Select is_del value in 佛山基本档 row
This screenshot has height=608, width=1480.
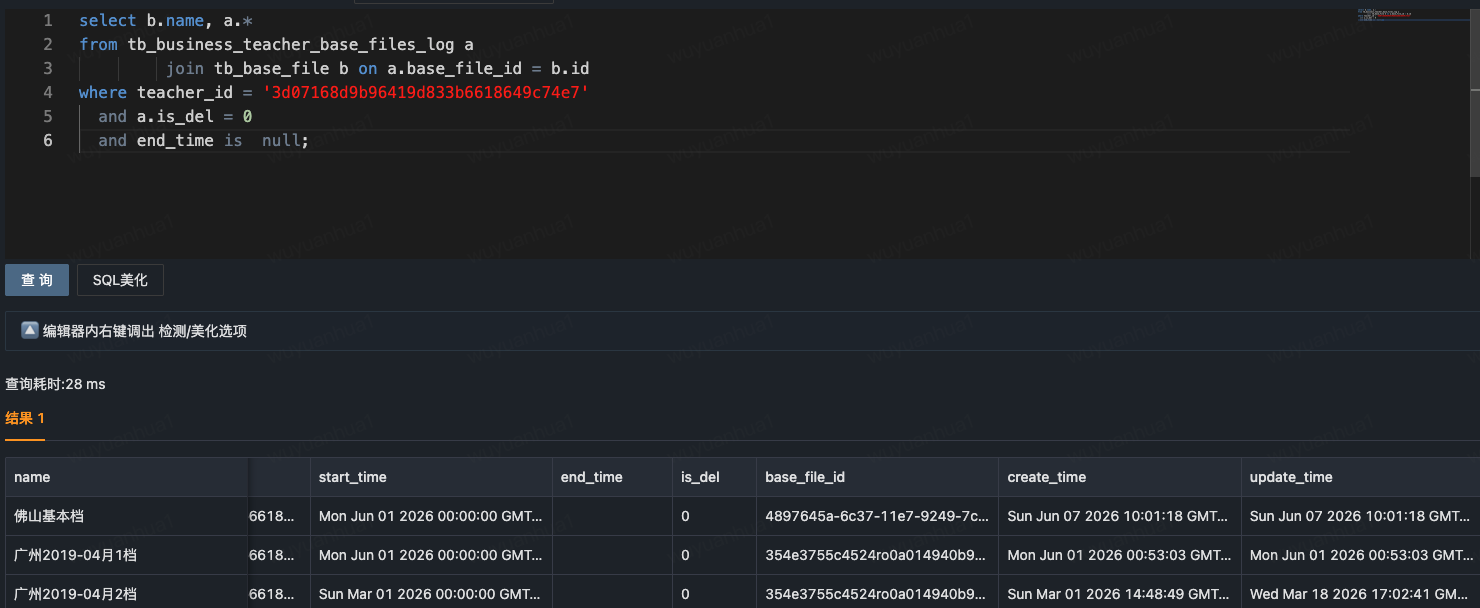pos(714,516)
